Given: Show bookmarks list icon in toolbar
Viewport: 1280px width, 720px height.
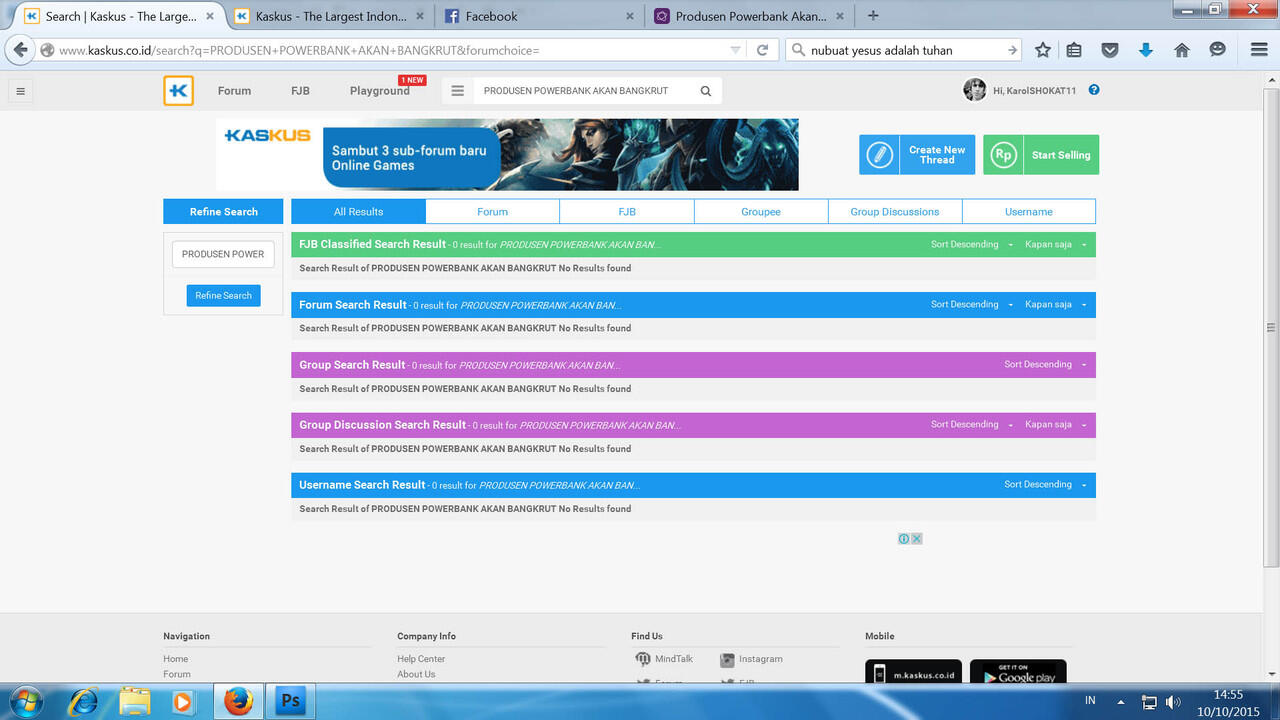Looking at the screenshot, I should point(1074,50).
